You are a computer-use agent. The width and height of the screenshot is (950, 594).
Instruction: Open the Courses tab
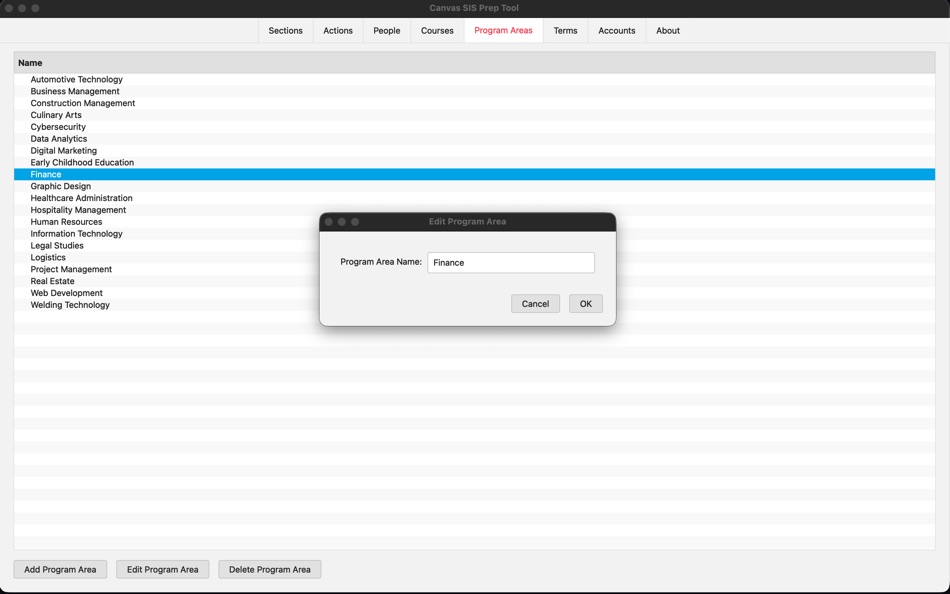click(x=436, y=31)
